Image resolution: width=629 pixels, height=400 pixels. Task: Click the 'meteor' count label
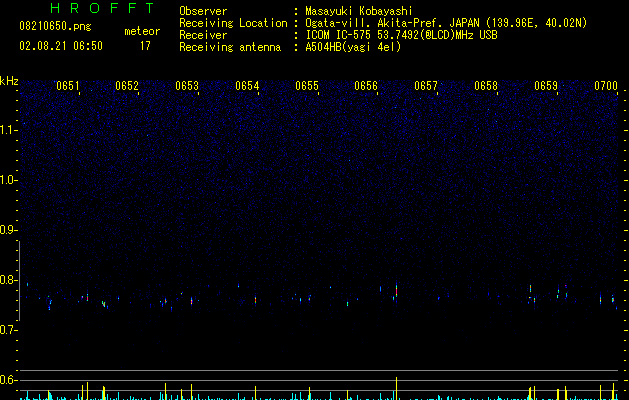(142, 31)
